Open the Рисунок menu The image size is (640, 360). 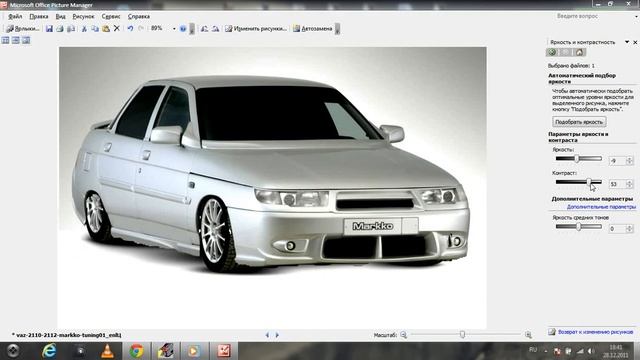coord(83,16)
